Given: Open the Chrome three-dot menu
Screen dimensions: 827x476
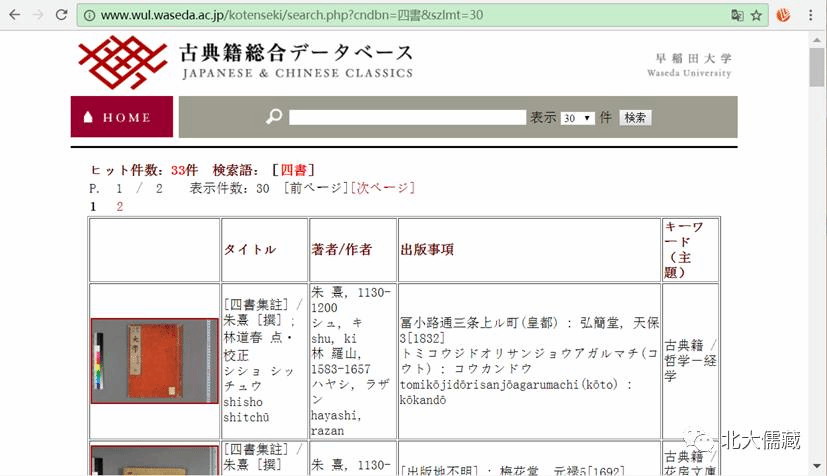Looking at the screenshot, I should tap(813, 15).
